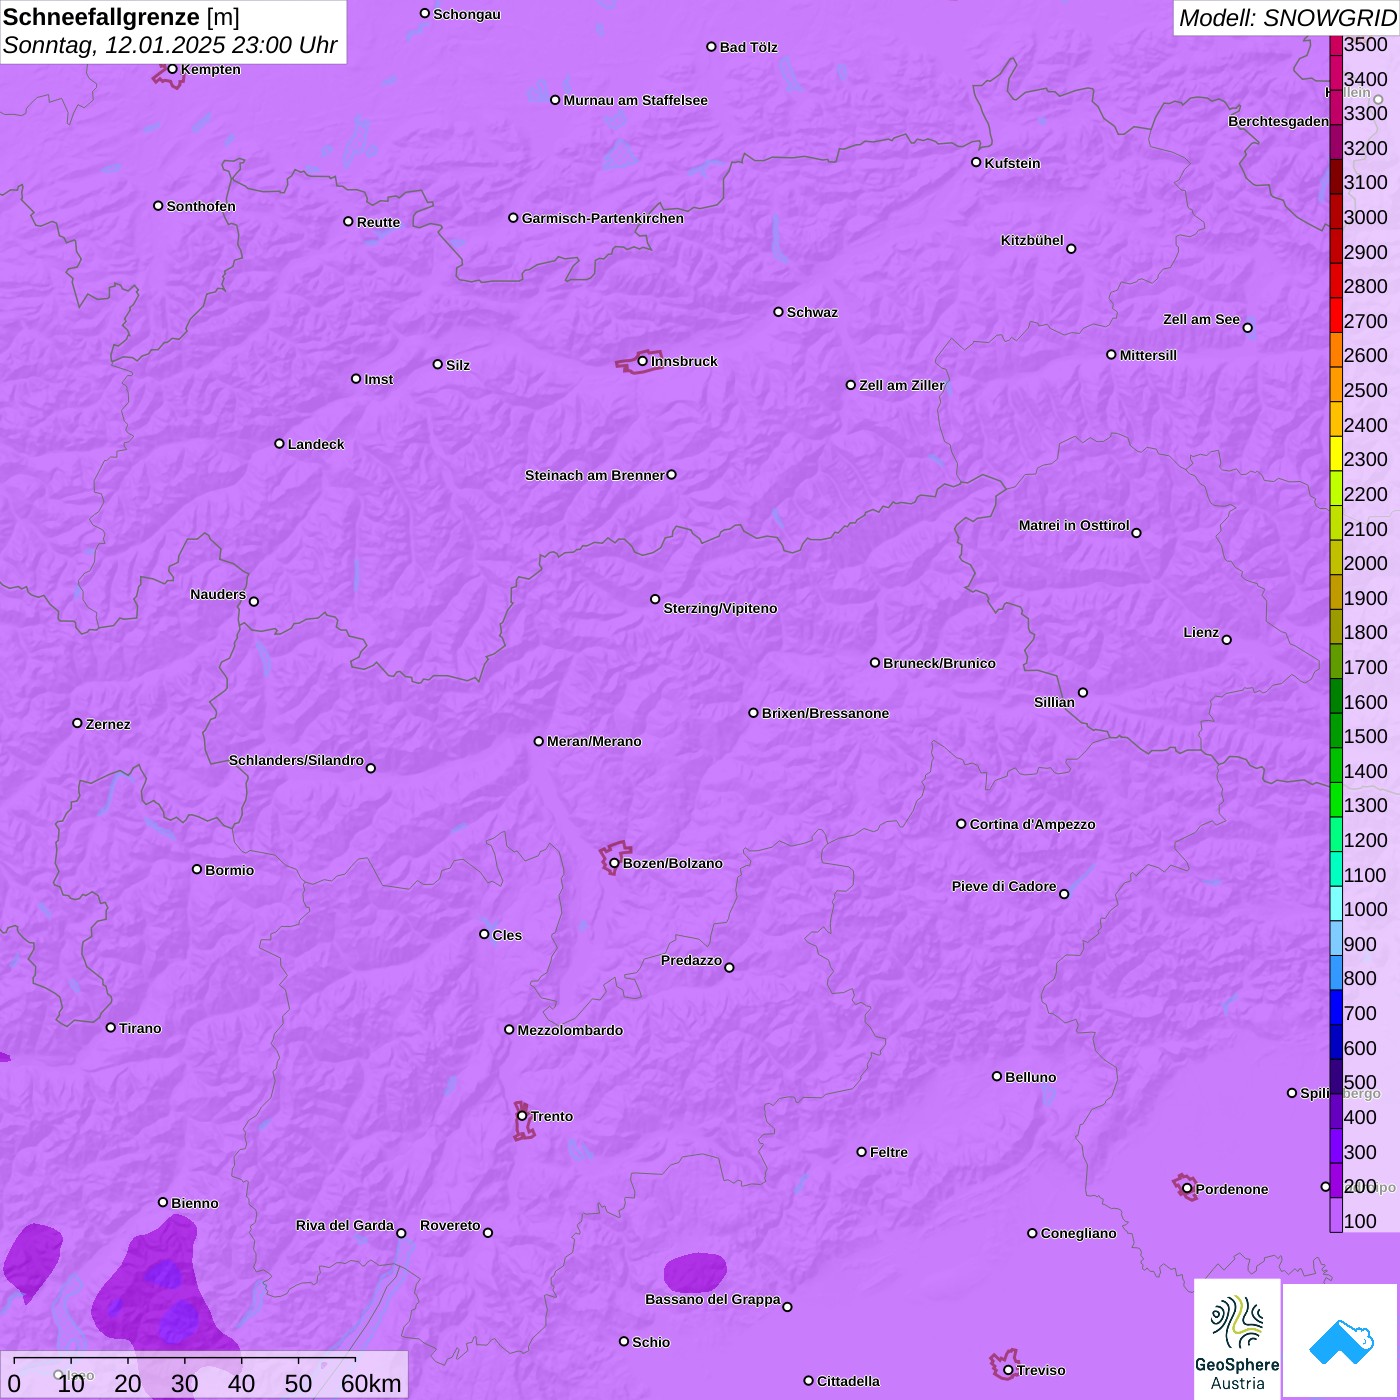Click the Treviso city marker circle
Screen dimensions: 1400x1400
click(x=1008, y=1370)
